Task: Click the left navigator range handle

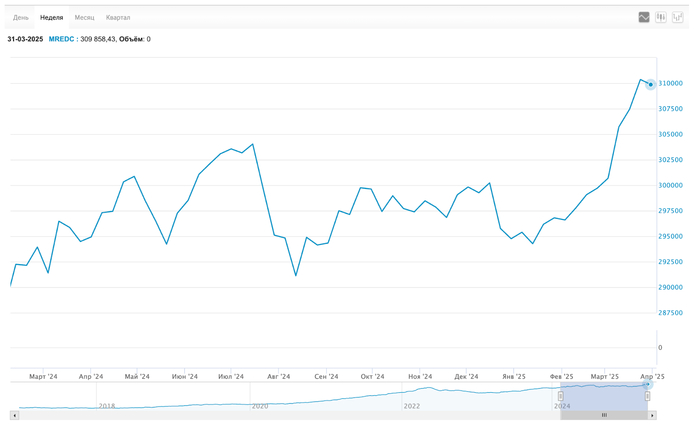Action: 561,396
